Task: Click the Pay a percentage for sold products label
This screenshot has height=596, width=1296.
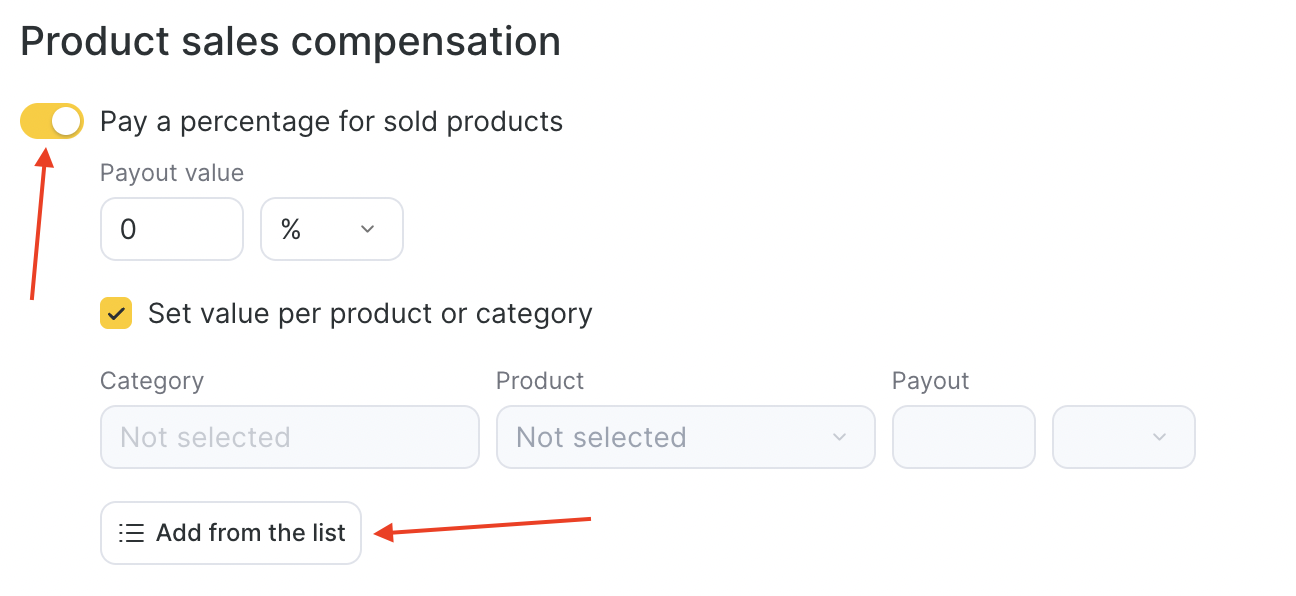Action: (332, 122)
